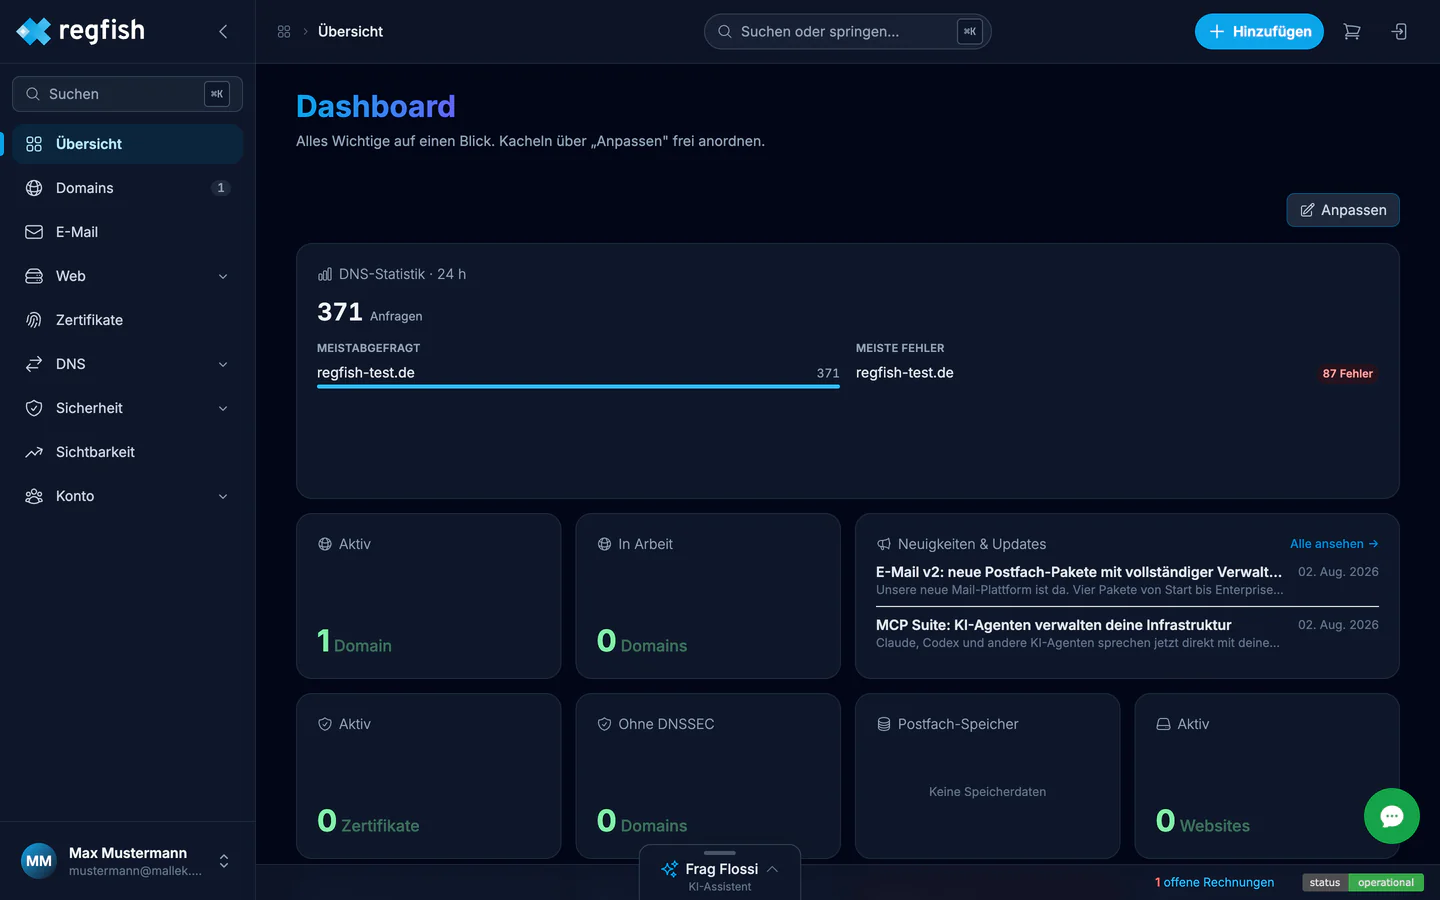Click the MM user avatar
Screen dimensions: 1440x900
tap(39, 861)
